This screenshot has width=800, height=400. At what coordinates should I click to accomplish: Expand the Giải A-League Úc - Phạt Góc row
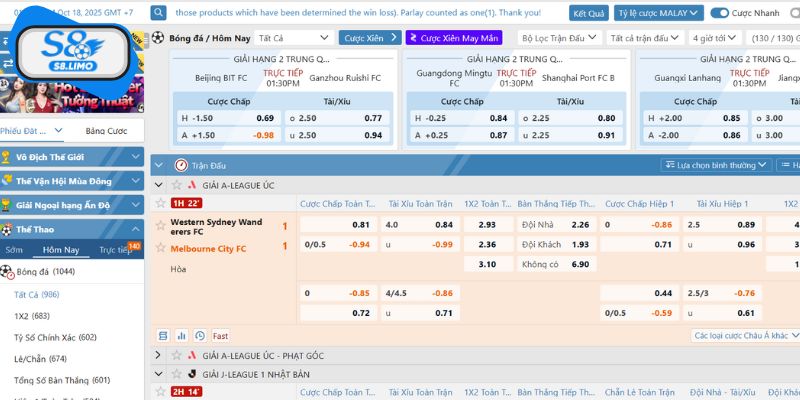[x=159, y=355]
